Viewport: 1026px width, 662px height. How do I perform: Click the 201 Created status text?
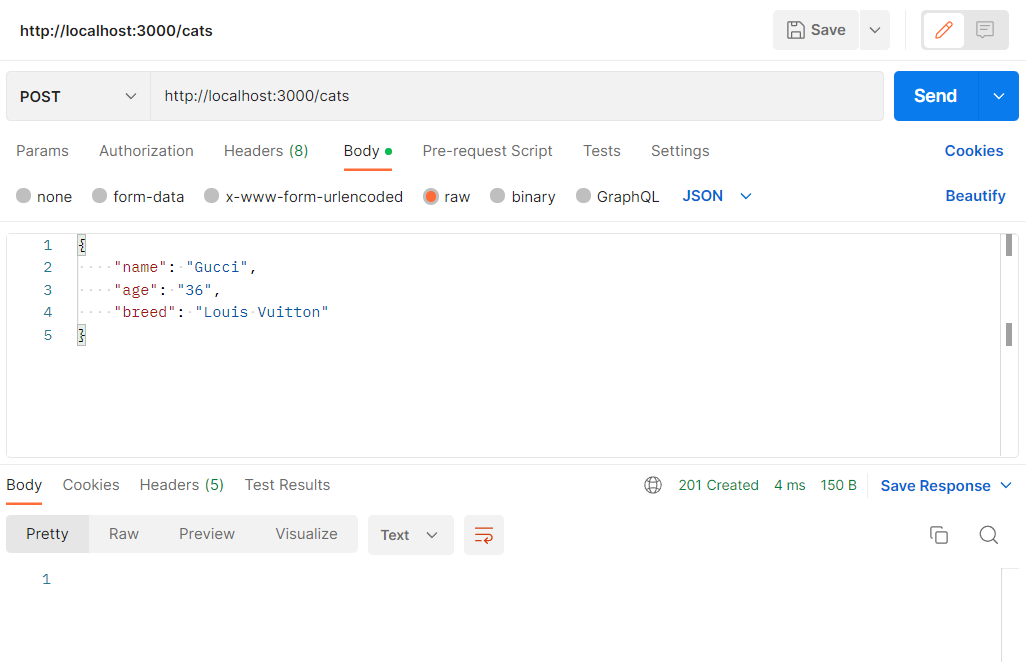coord(718,485)
